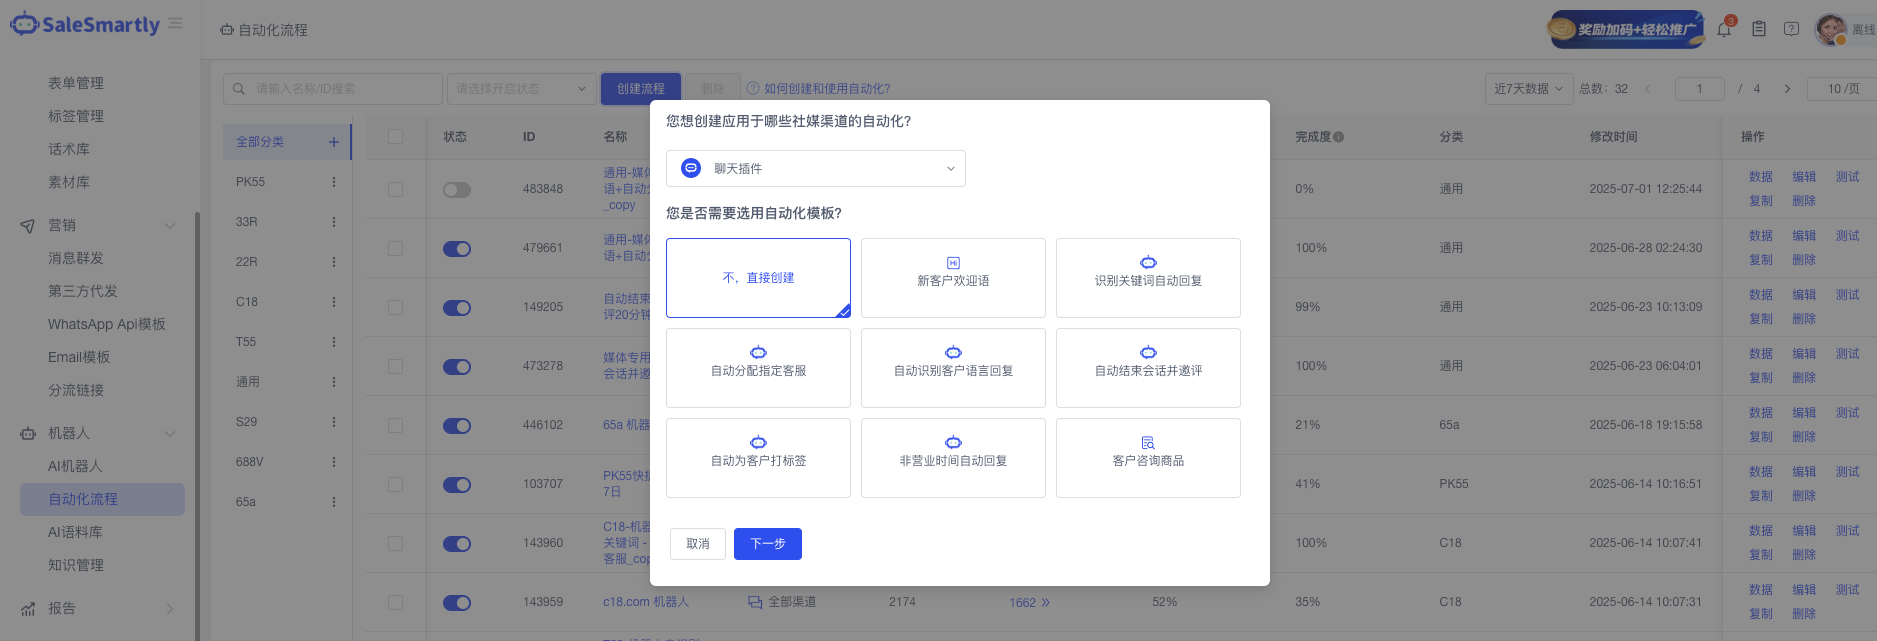Image resolution: width=1877 pixels, height=641 pixels.
Task: Click 编辑 link for flow 483848
Action: tap(1804, 177)
